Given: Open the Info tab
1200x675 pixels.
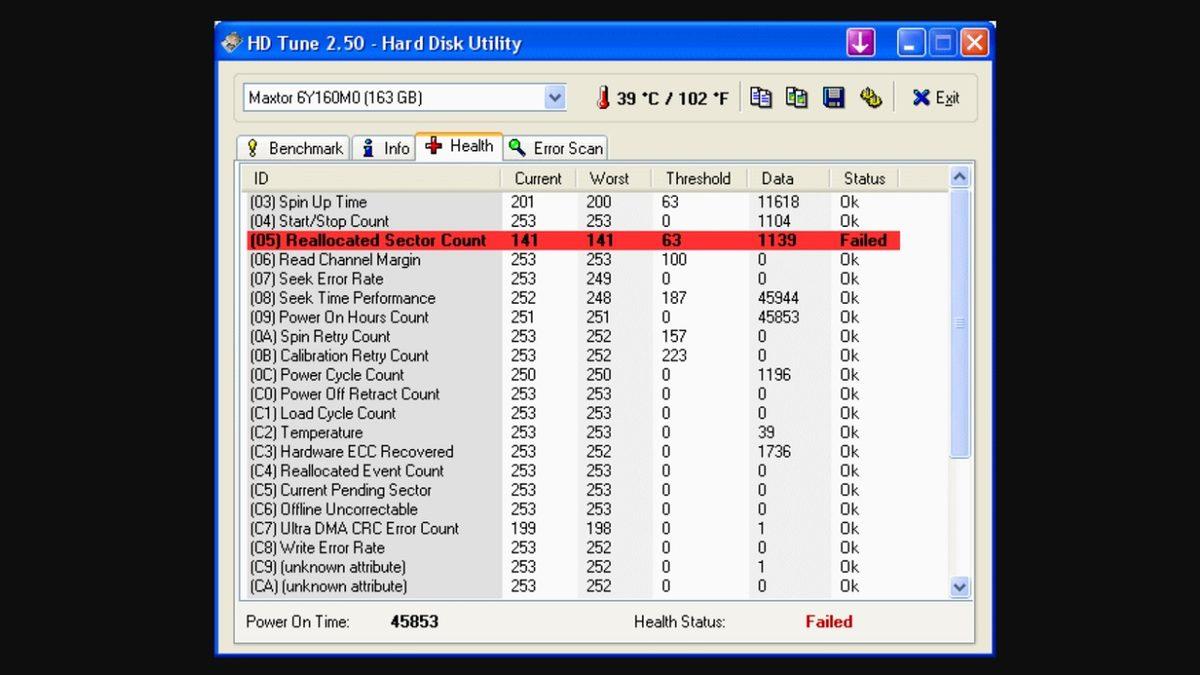Looking at the screenshot, I should point(384,148).
